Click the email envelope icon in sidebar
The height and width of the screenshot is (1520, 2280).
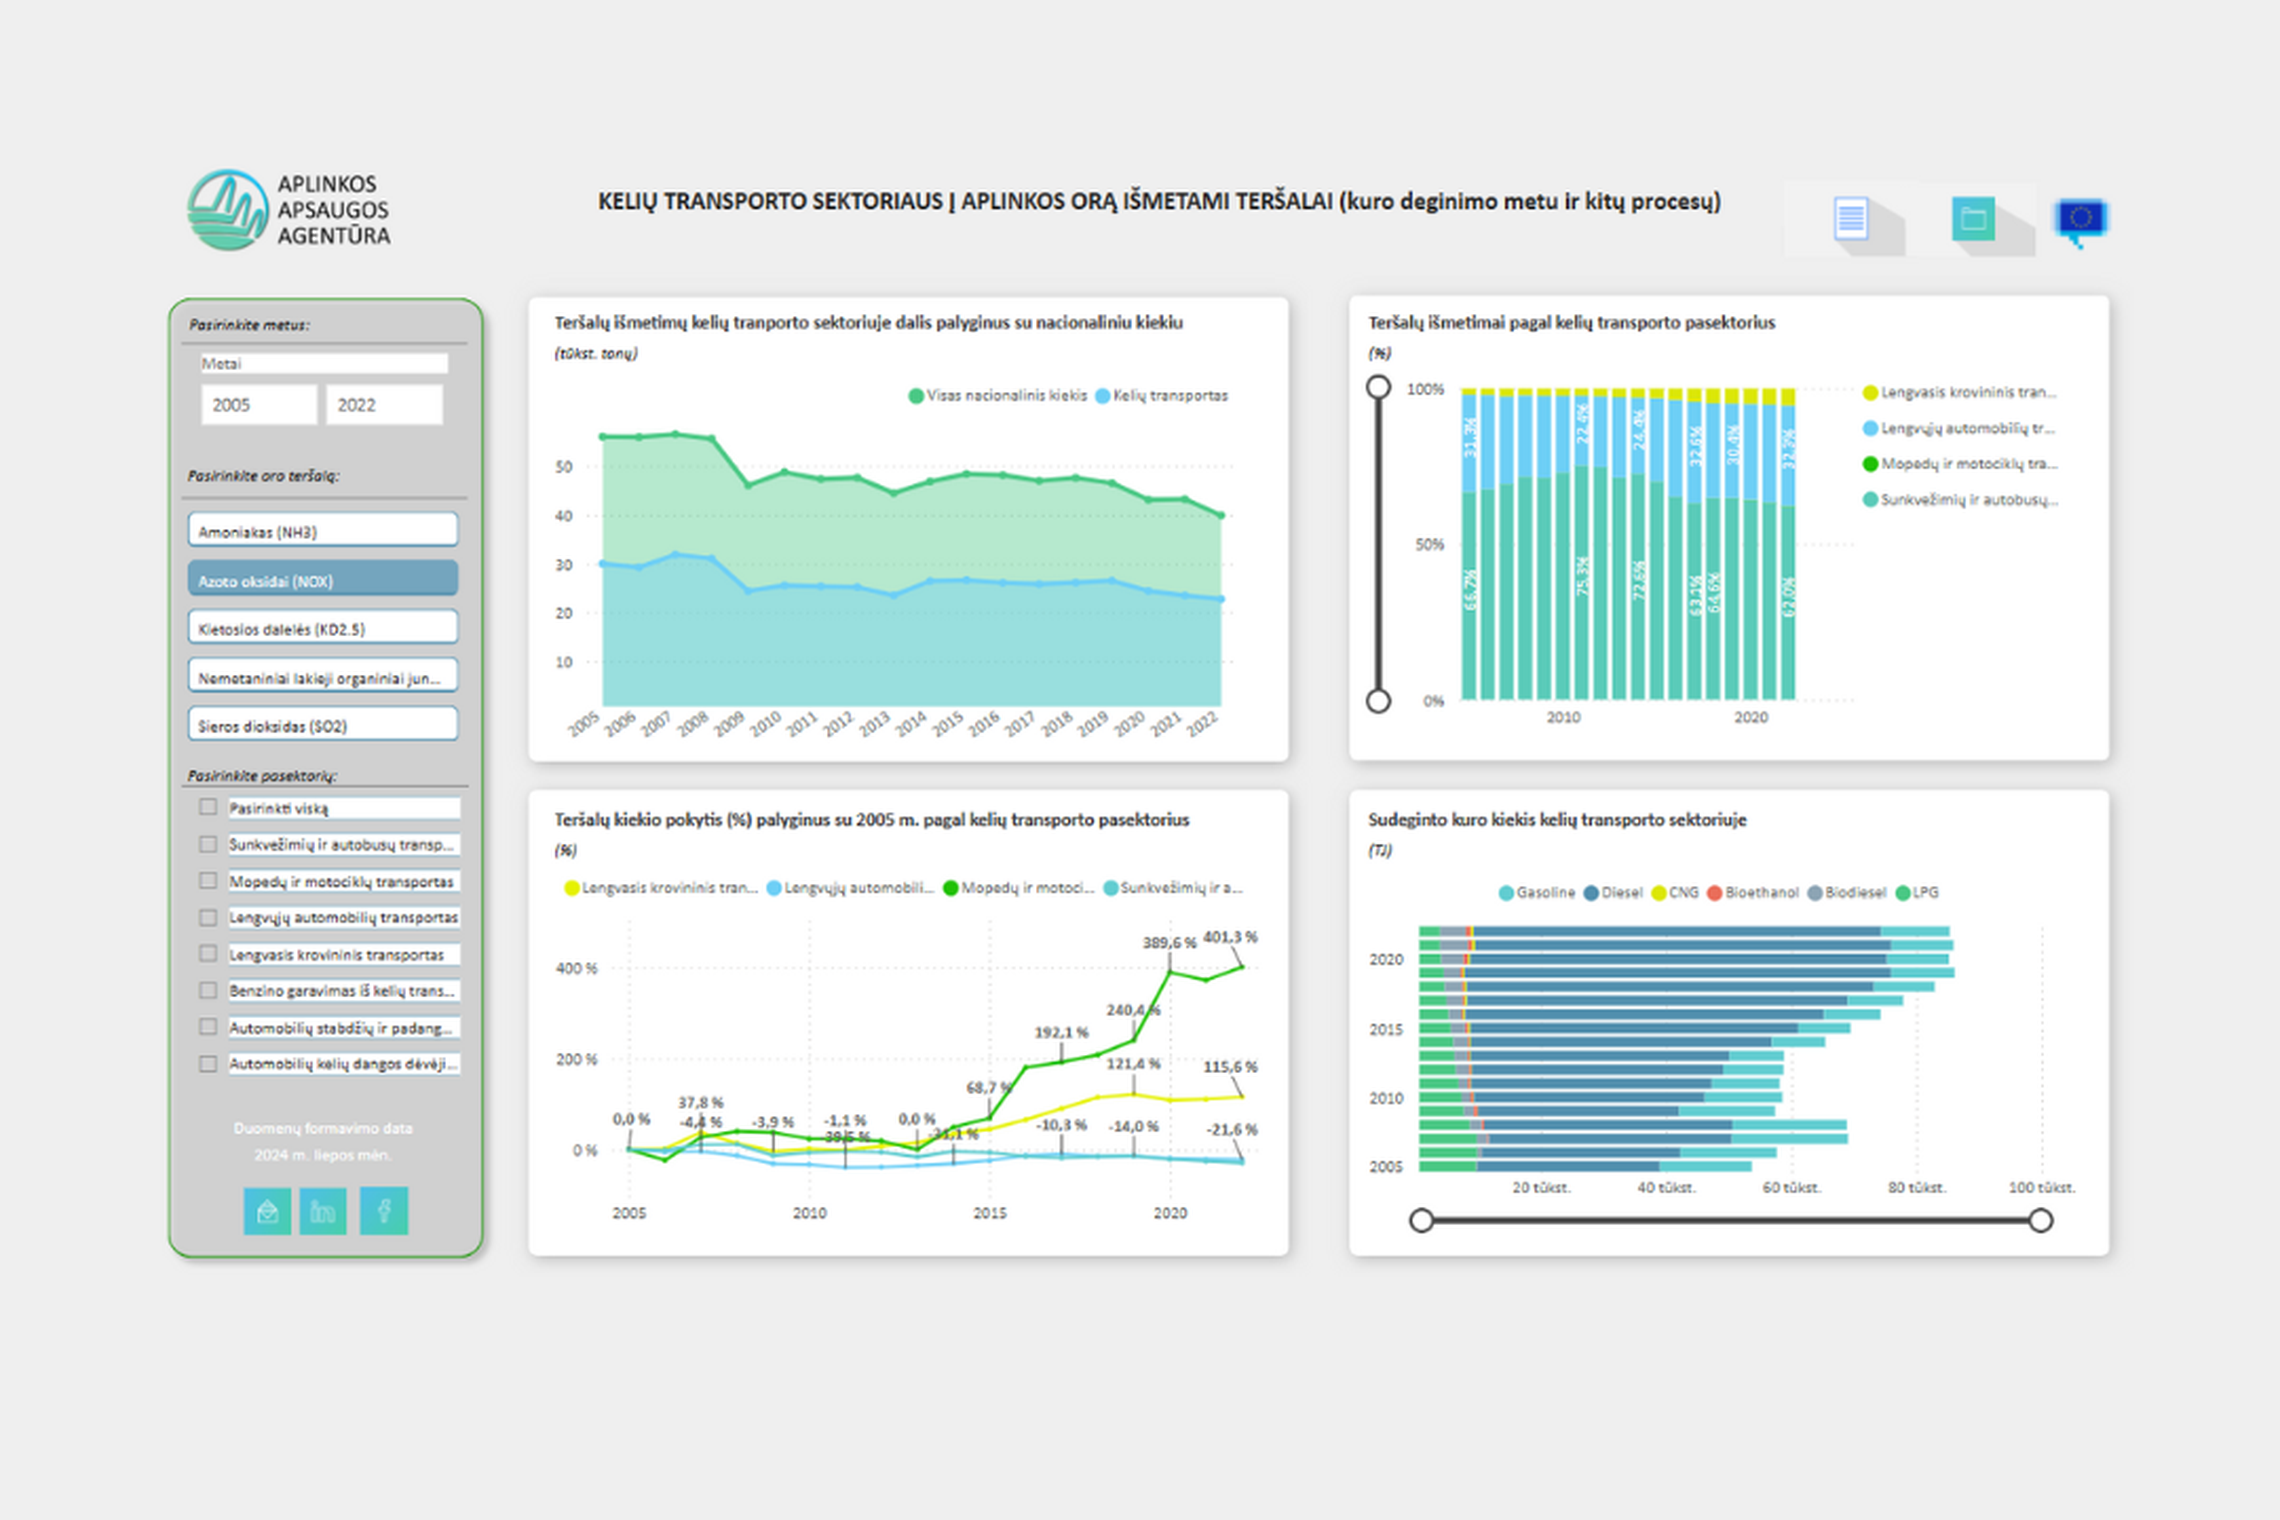click(x=267, y=1211)
